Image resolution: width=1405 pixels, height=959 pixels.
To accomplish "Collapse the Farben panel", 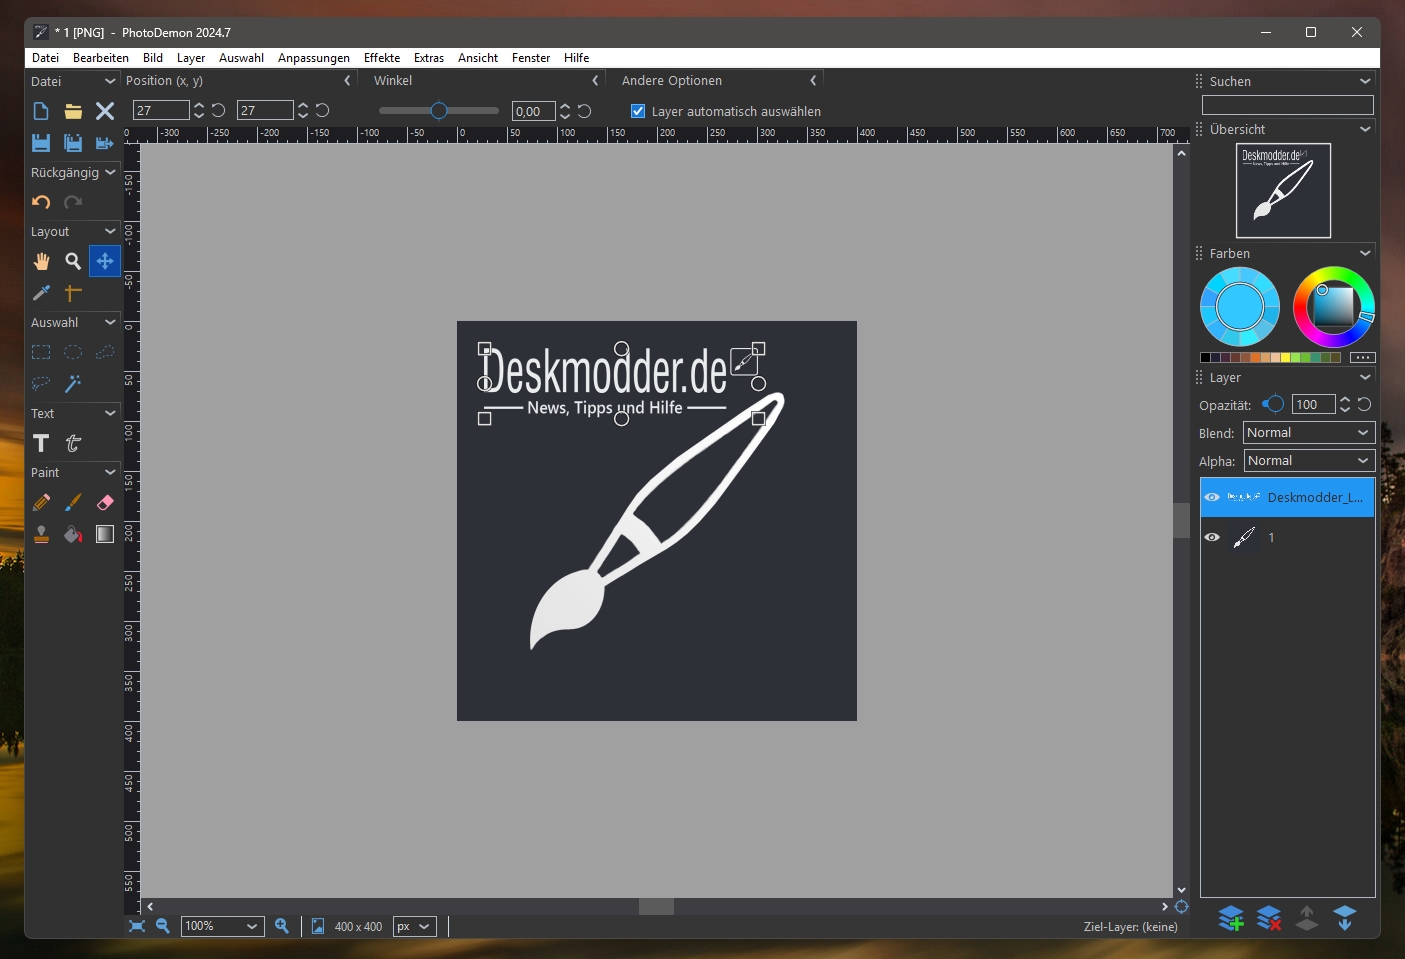I will tap(1365, 253).
